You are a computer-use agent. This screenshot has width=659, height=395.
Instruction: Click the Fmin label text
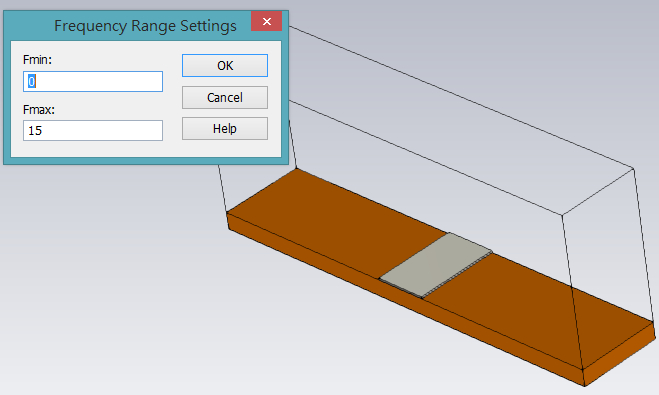click(x=37, y=60)
